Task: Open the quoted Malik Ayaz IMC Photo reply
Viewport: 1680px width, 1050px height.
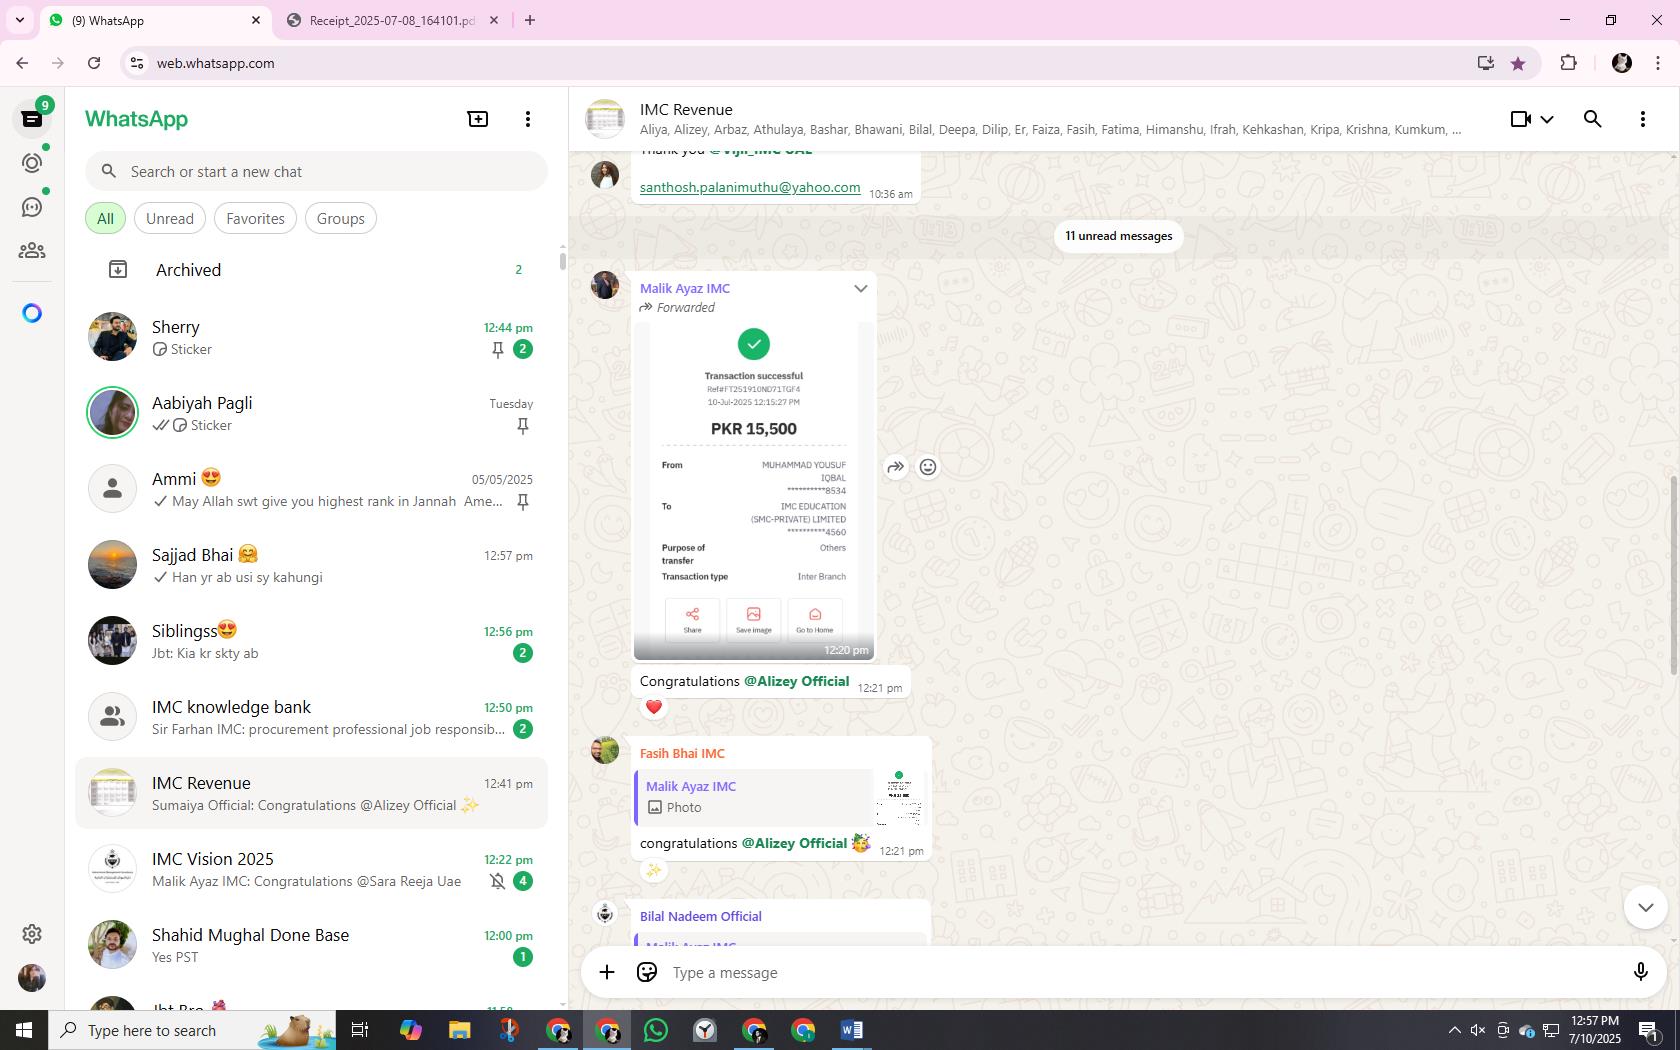Action: [779, 797]
